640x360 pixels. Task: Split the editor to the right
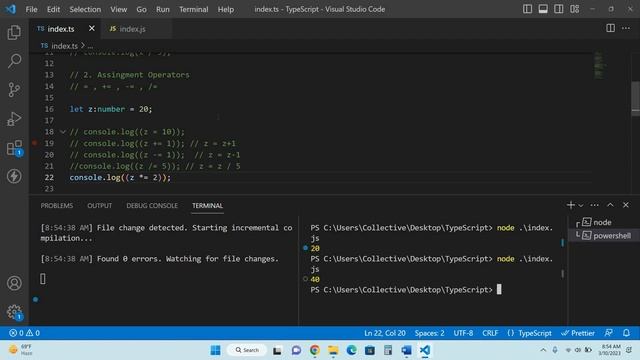point(610,28)
